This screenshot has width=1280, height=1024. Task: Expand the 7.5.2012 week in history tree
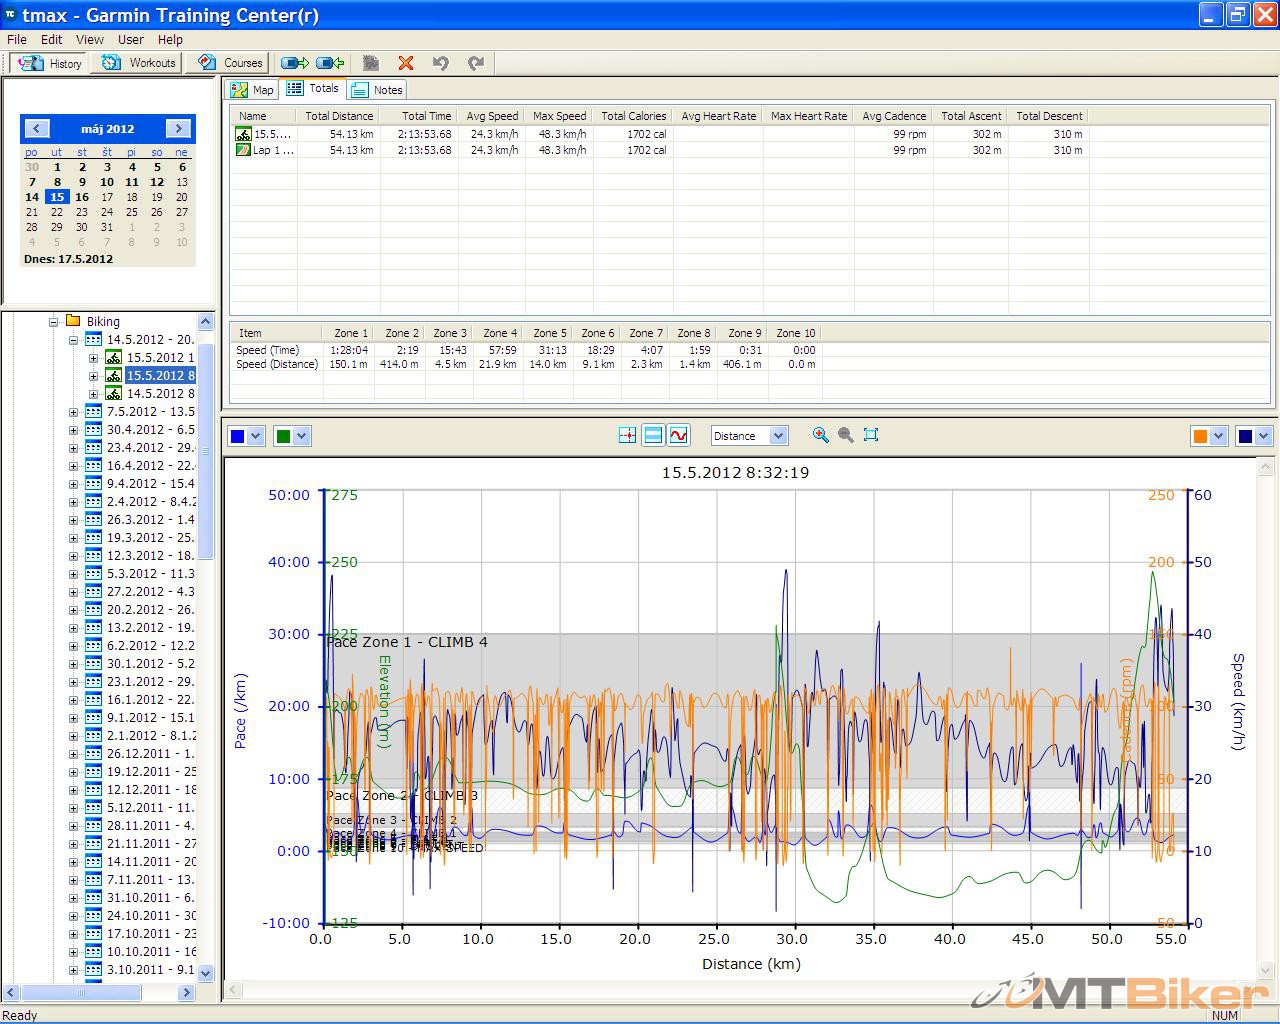click(73, 412)
